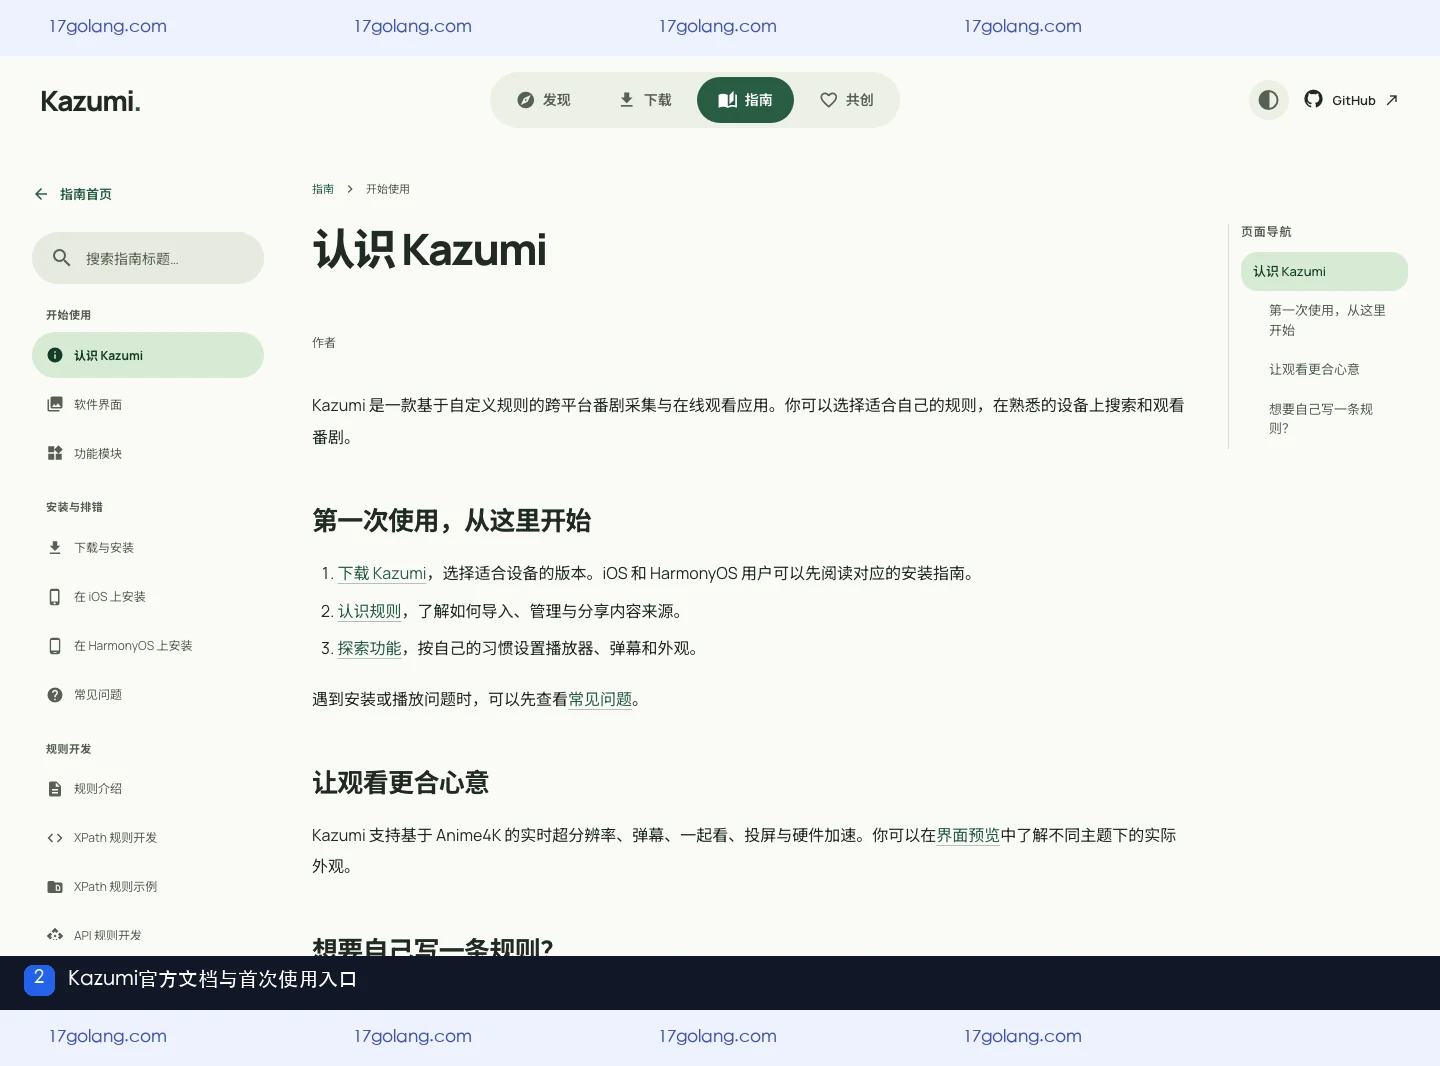Click the book icon on 指南 tab
This screenshot has height=1066, width=1440.
click(728, 100)
